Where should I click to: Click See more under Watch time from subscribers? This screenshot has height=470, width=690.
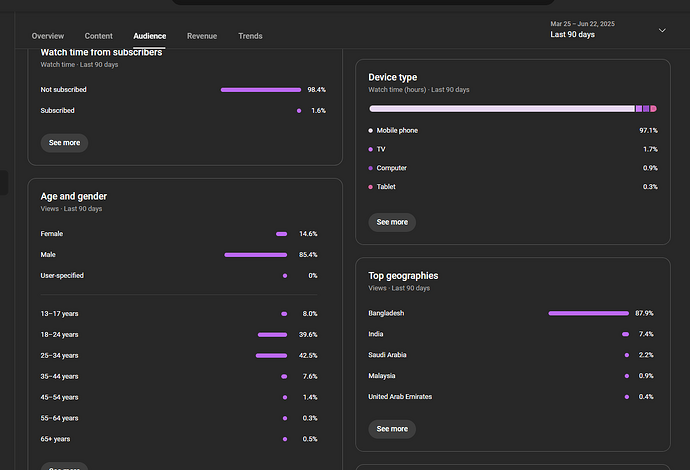(64, 143)
